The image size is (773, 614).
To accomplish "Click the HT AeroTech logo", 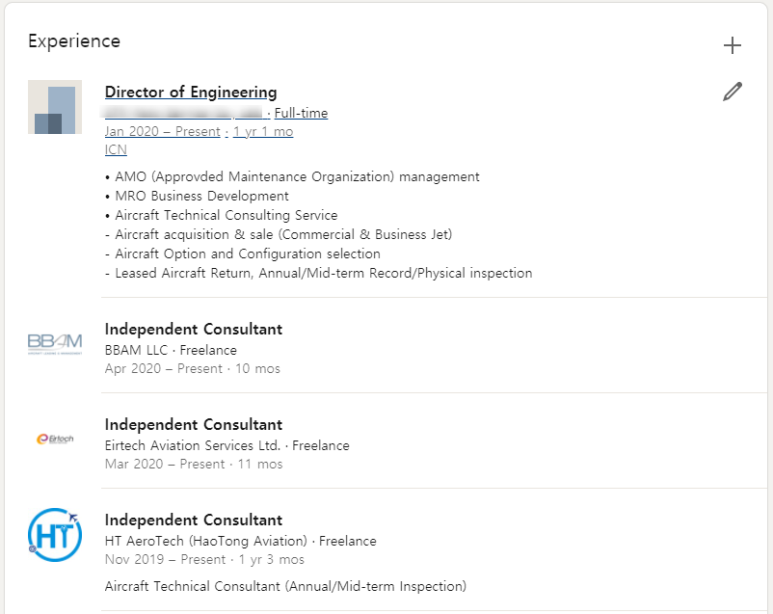I will point(55,535).
